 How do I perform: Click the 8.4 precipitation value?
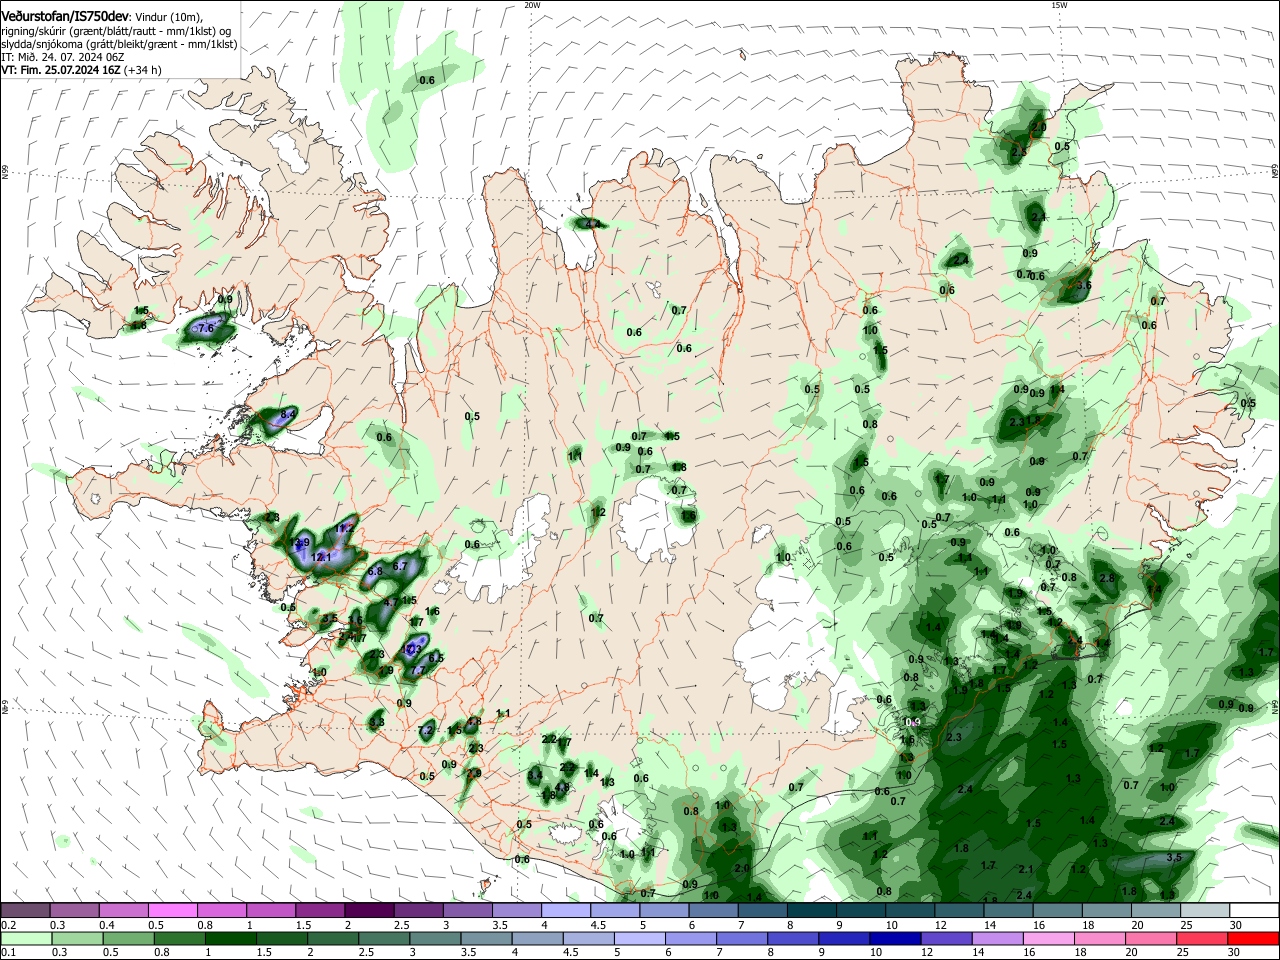[x=288, y=413]
